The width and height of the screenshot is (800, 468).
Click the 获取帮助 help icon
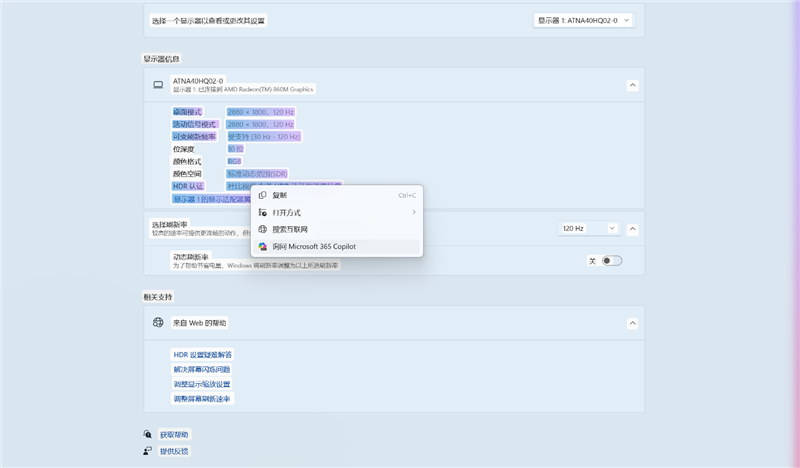(148, 435)
